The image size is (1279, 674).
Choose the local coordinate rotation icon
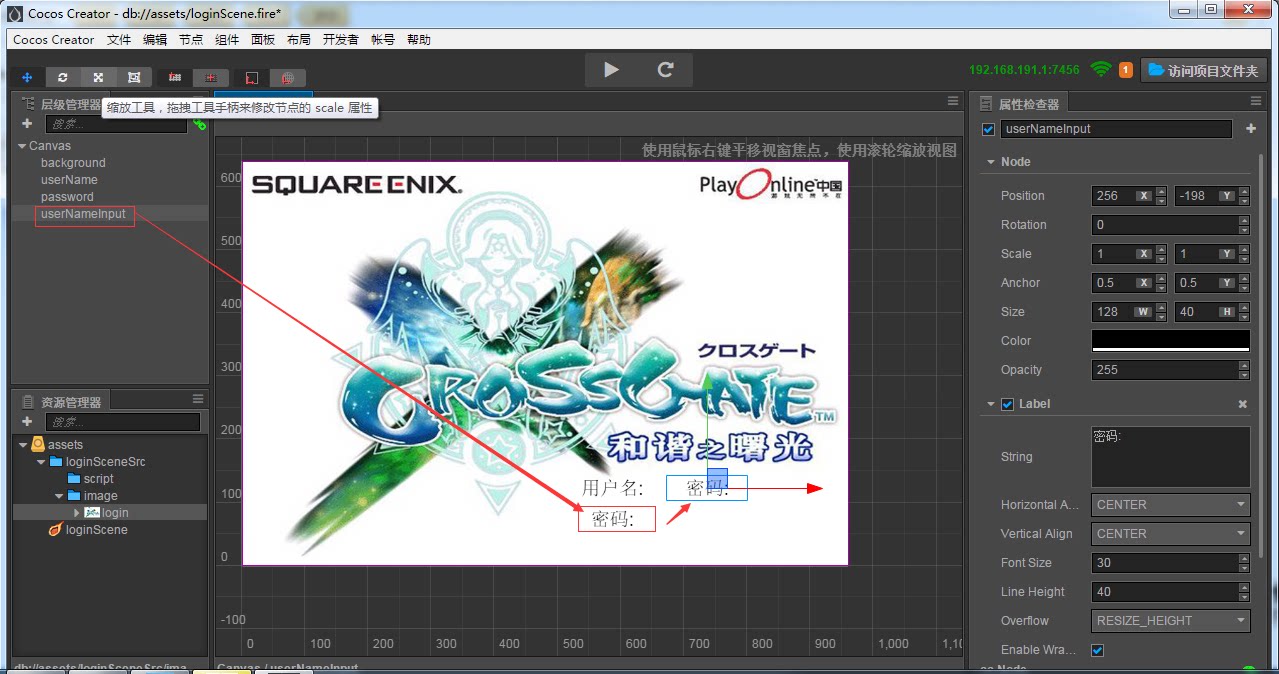252,77
